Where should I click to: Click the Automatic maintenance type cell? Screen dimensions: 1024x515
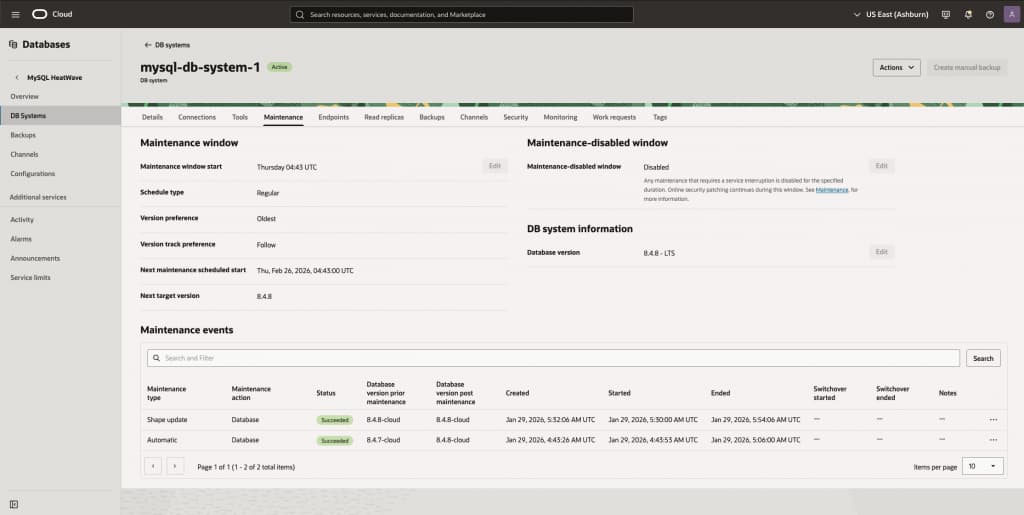162,440
